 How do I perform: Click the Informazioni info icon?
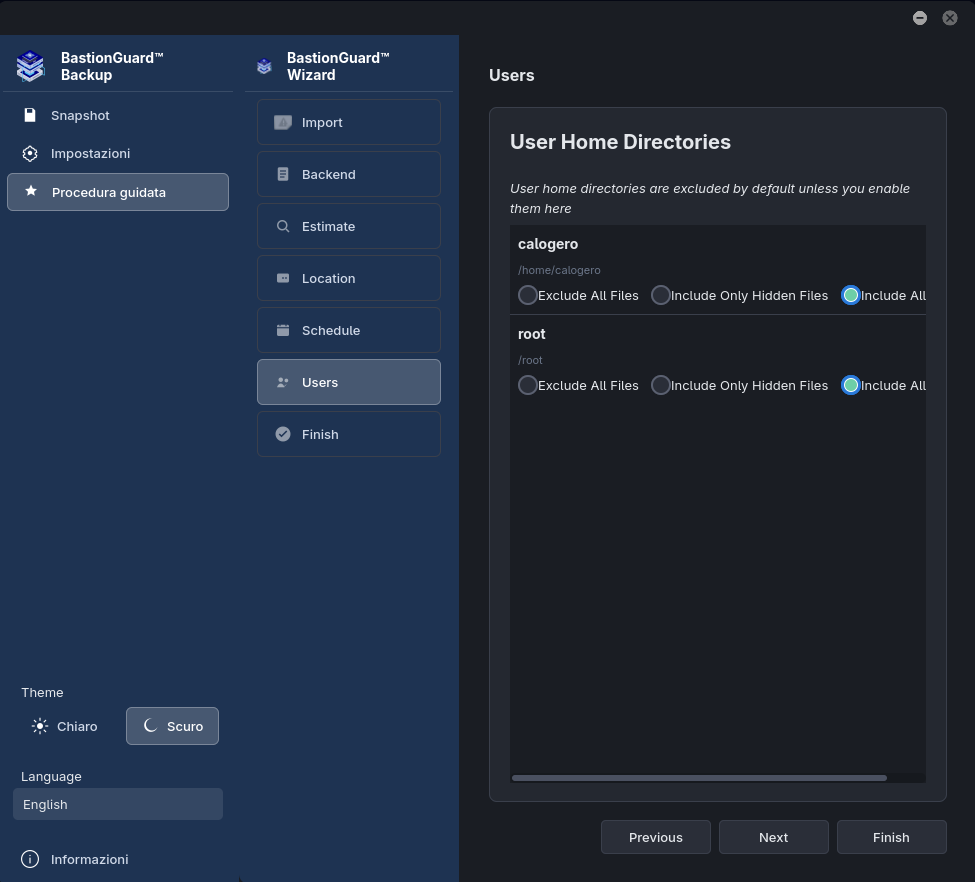(x=30, y=859)
